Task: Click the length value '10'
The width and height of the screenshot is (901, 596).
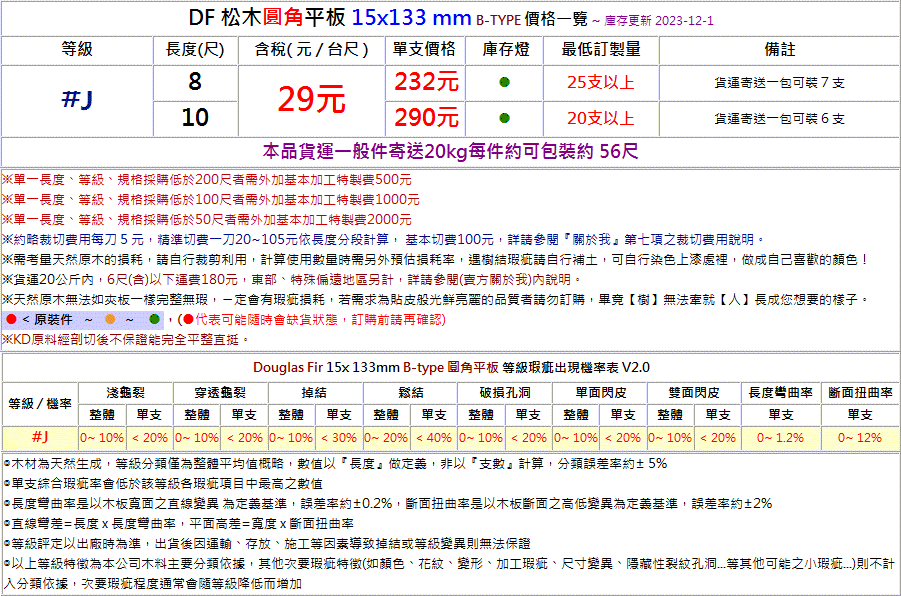Action: (x=195, y=118)
